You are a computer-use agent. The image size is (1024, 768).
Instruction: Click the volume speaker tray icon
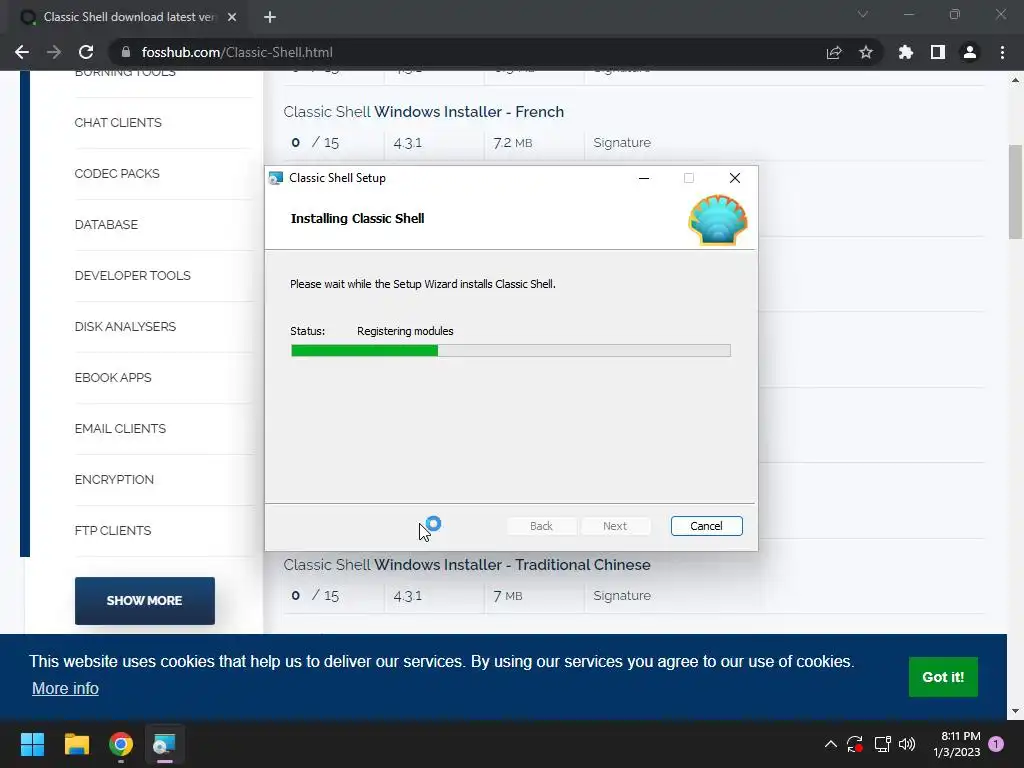[x=907, y=744]
